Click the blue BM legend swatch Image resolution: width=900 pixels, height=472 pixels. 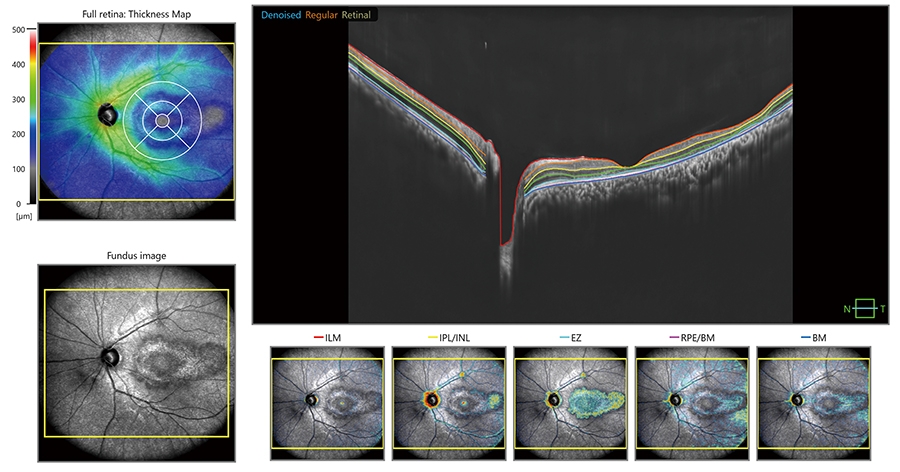coord(805,338)
